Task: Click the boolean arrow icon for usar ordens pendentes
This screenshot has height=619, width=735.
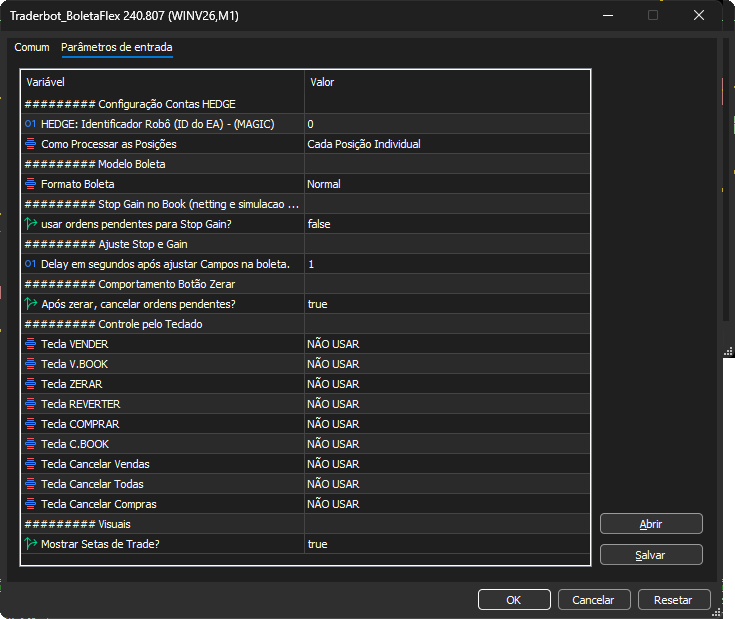Action: 31,224
